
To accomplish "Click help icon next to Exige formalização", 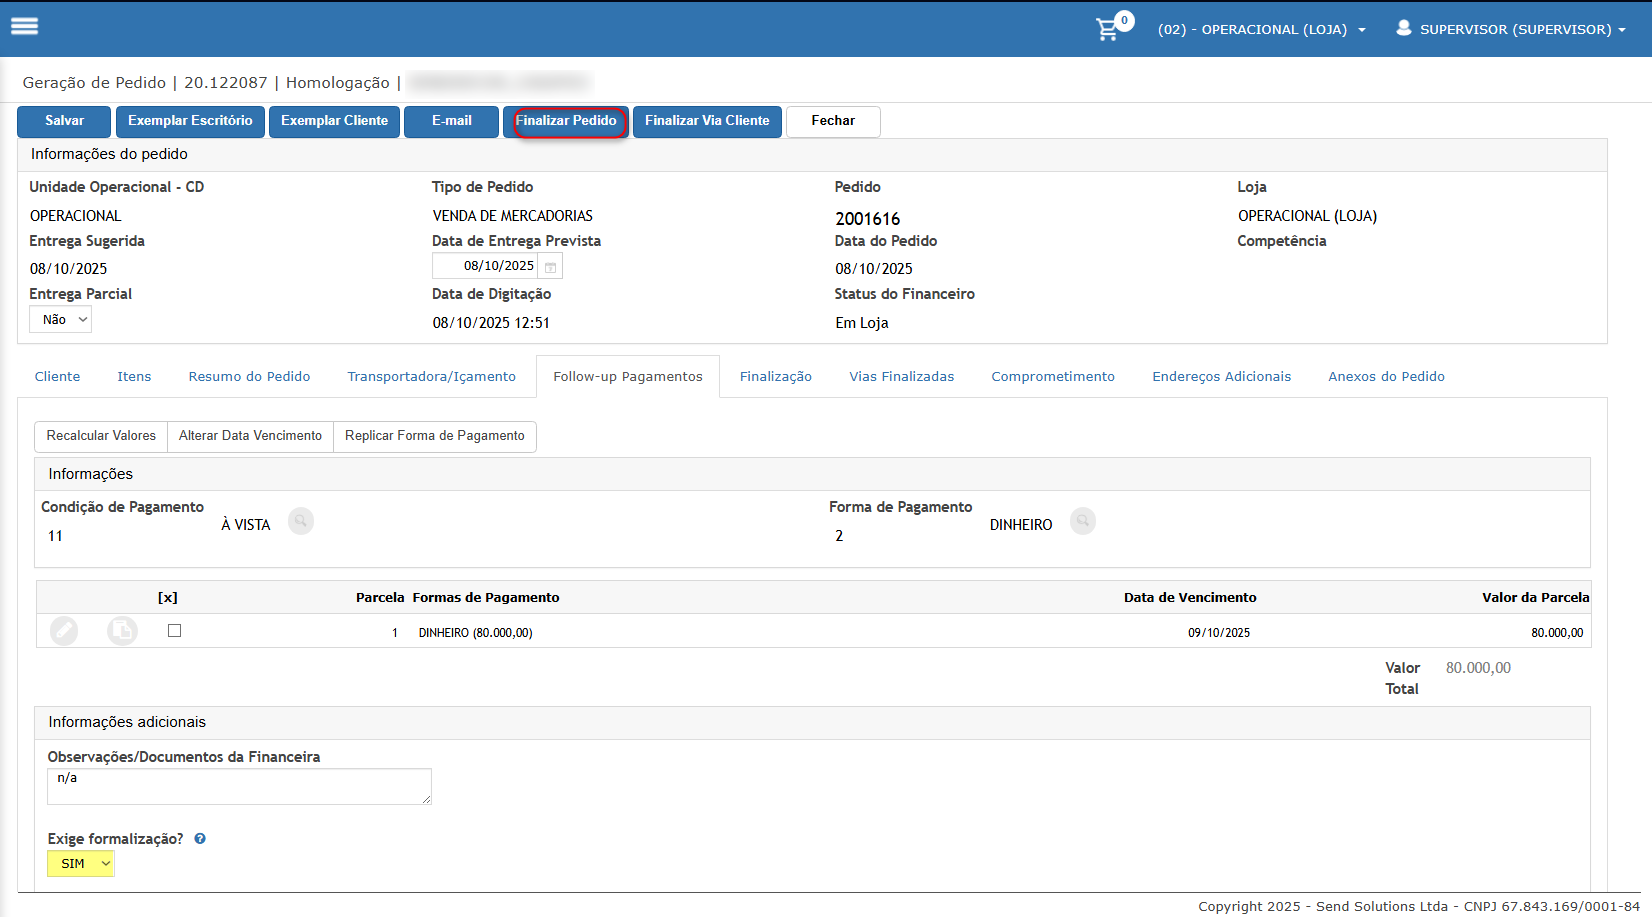I will 200,839.
